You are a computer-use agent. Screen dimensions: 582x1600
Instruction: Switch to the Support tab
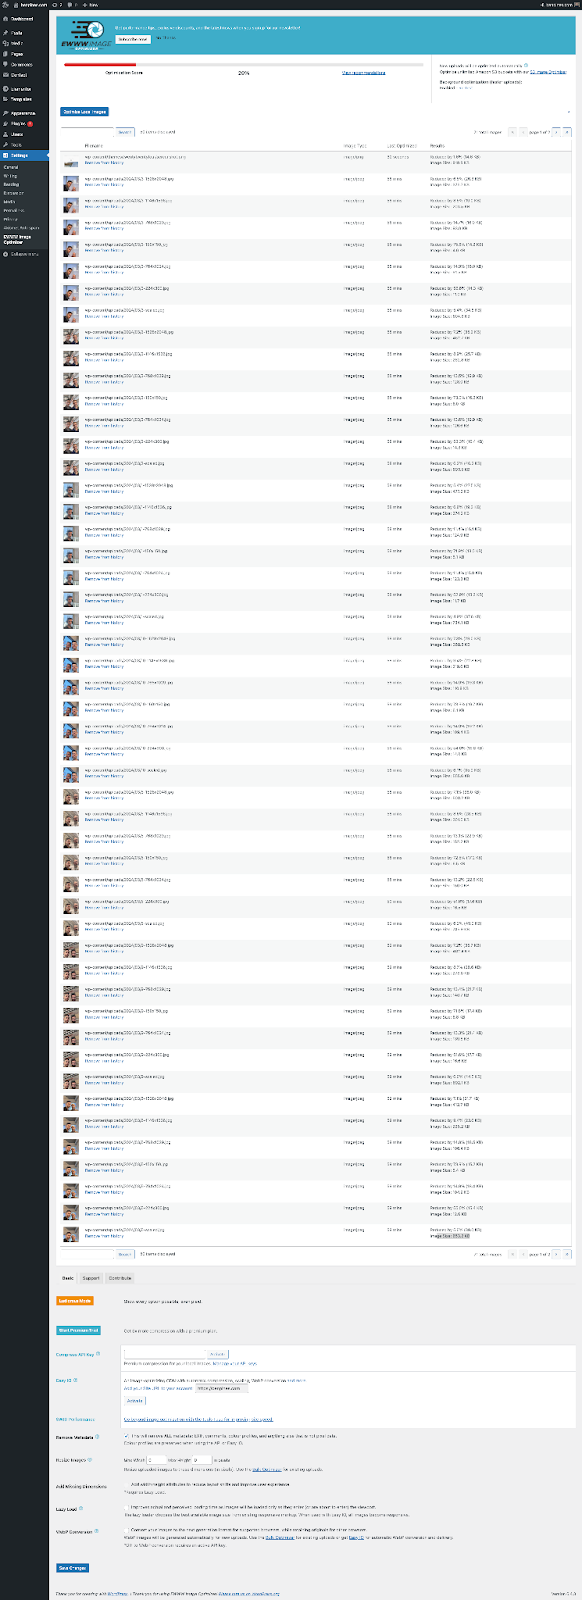91,1278
